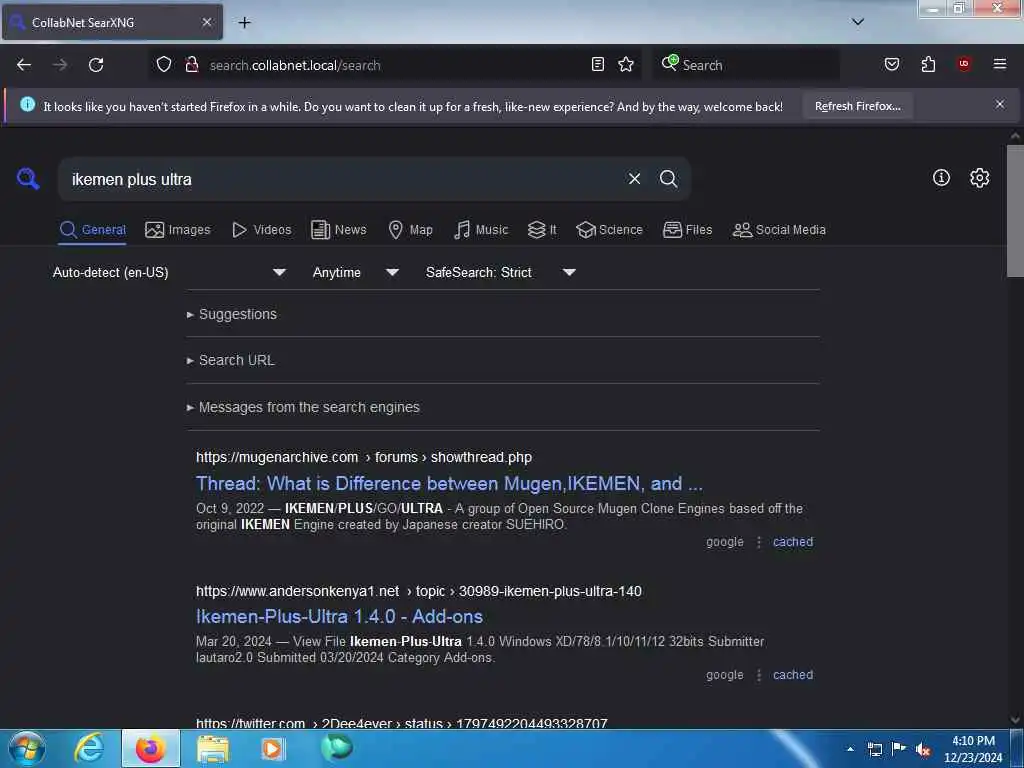The width and height of the screenshot is (1024, 768).
Task: Open options dots for andersonkenya1 result
Action: point(758,675)
